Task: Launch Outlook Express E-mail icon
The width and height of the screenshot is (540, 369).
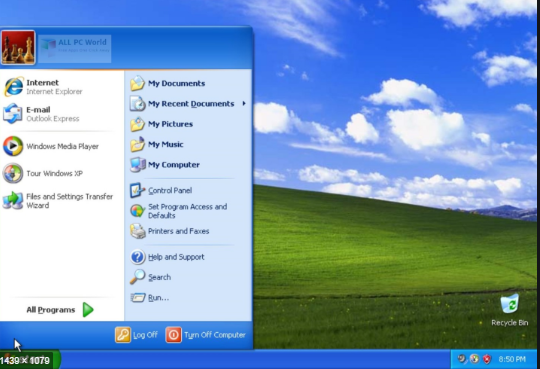Action: click(13, 114)
